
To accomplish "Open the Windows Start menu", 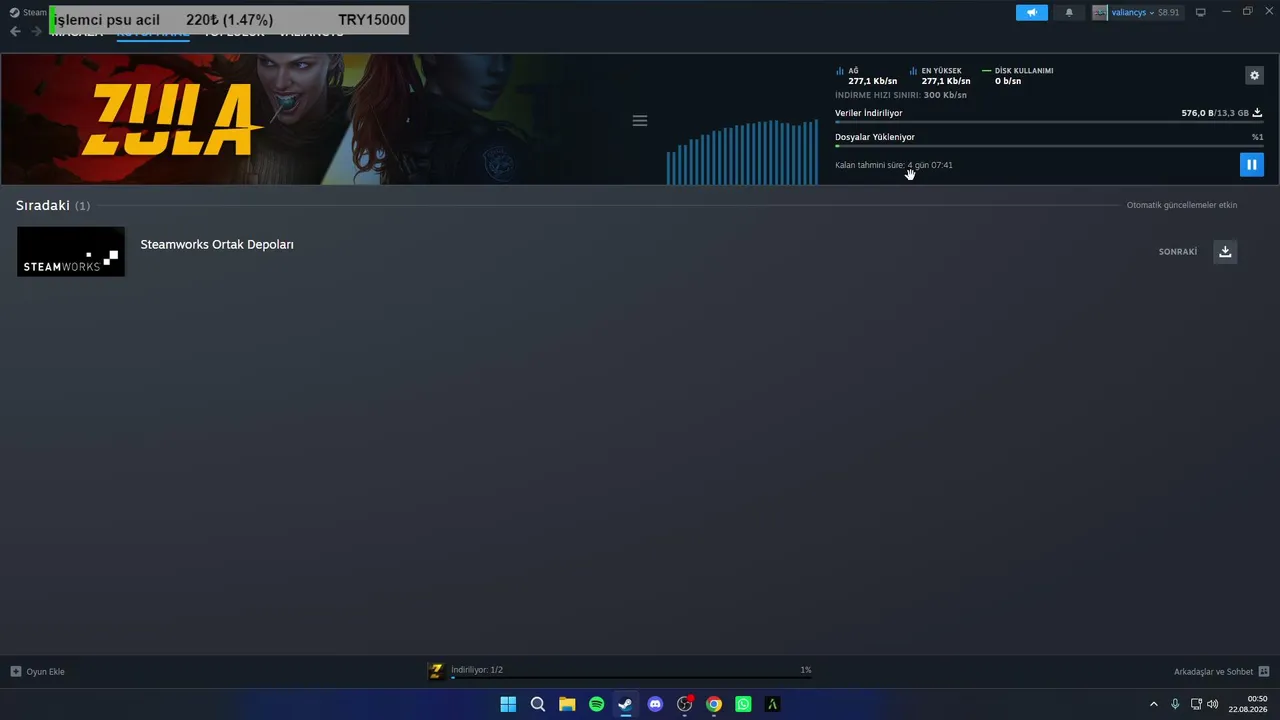I will 508,704.
